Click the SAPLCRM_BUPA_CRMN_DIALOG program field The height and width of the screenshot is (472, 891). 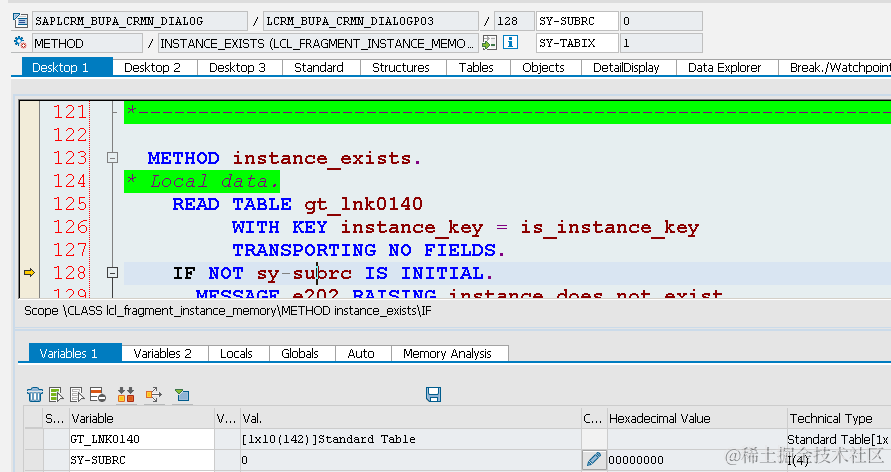140,21
